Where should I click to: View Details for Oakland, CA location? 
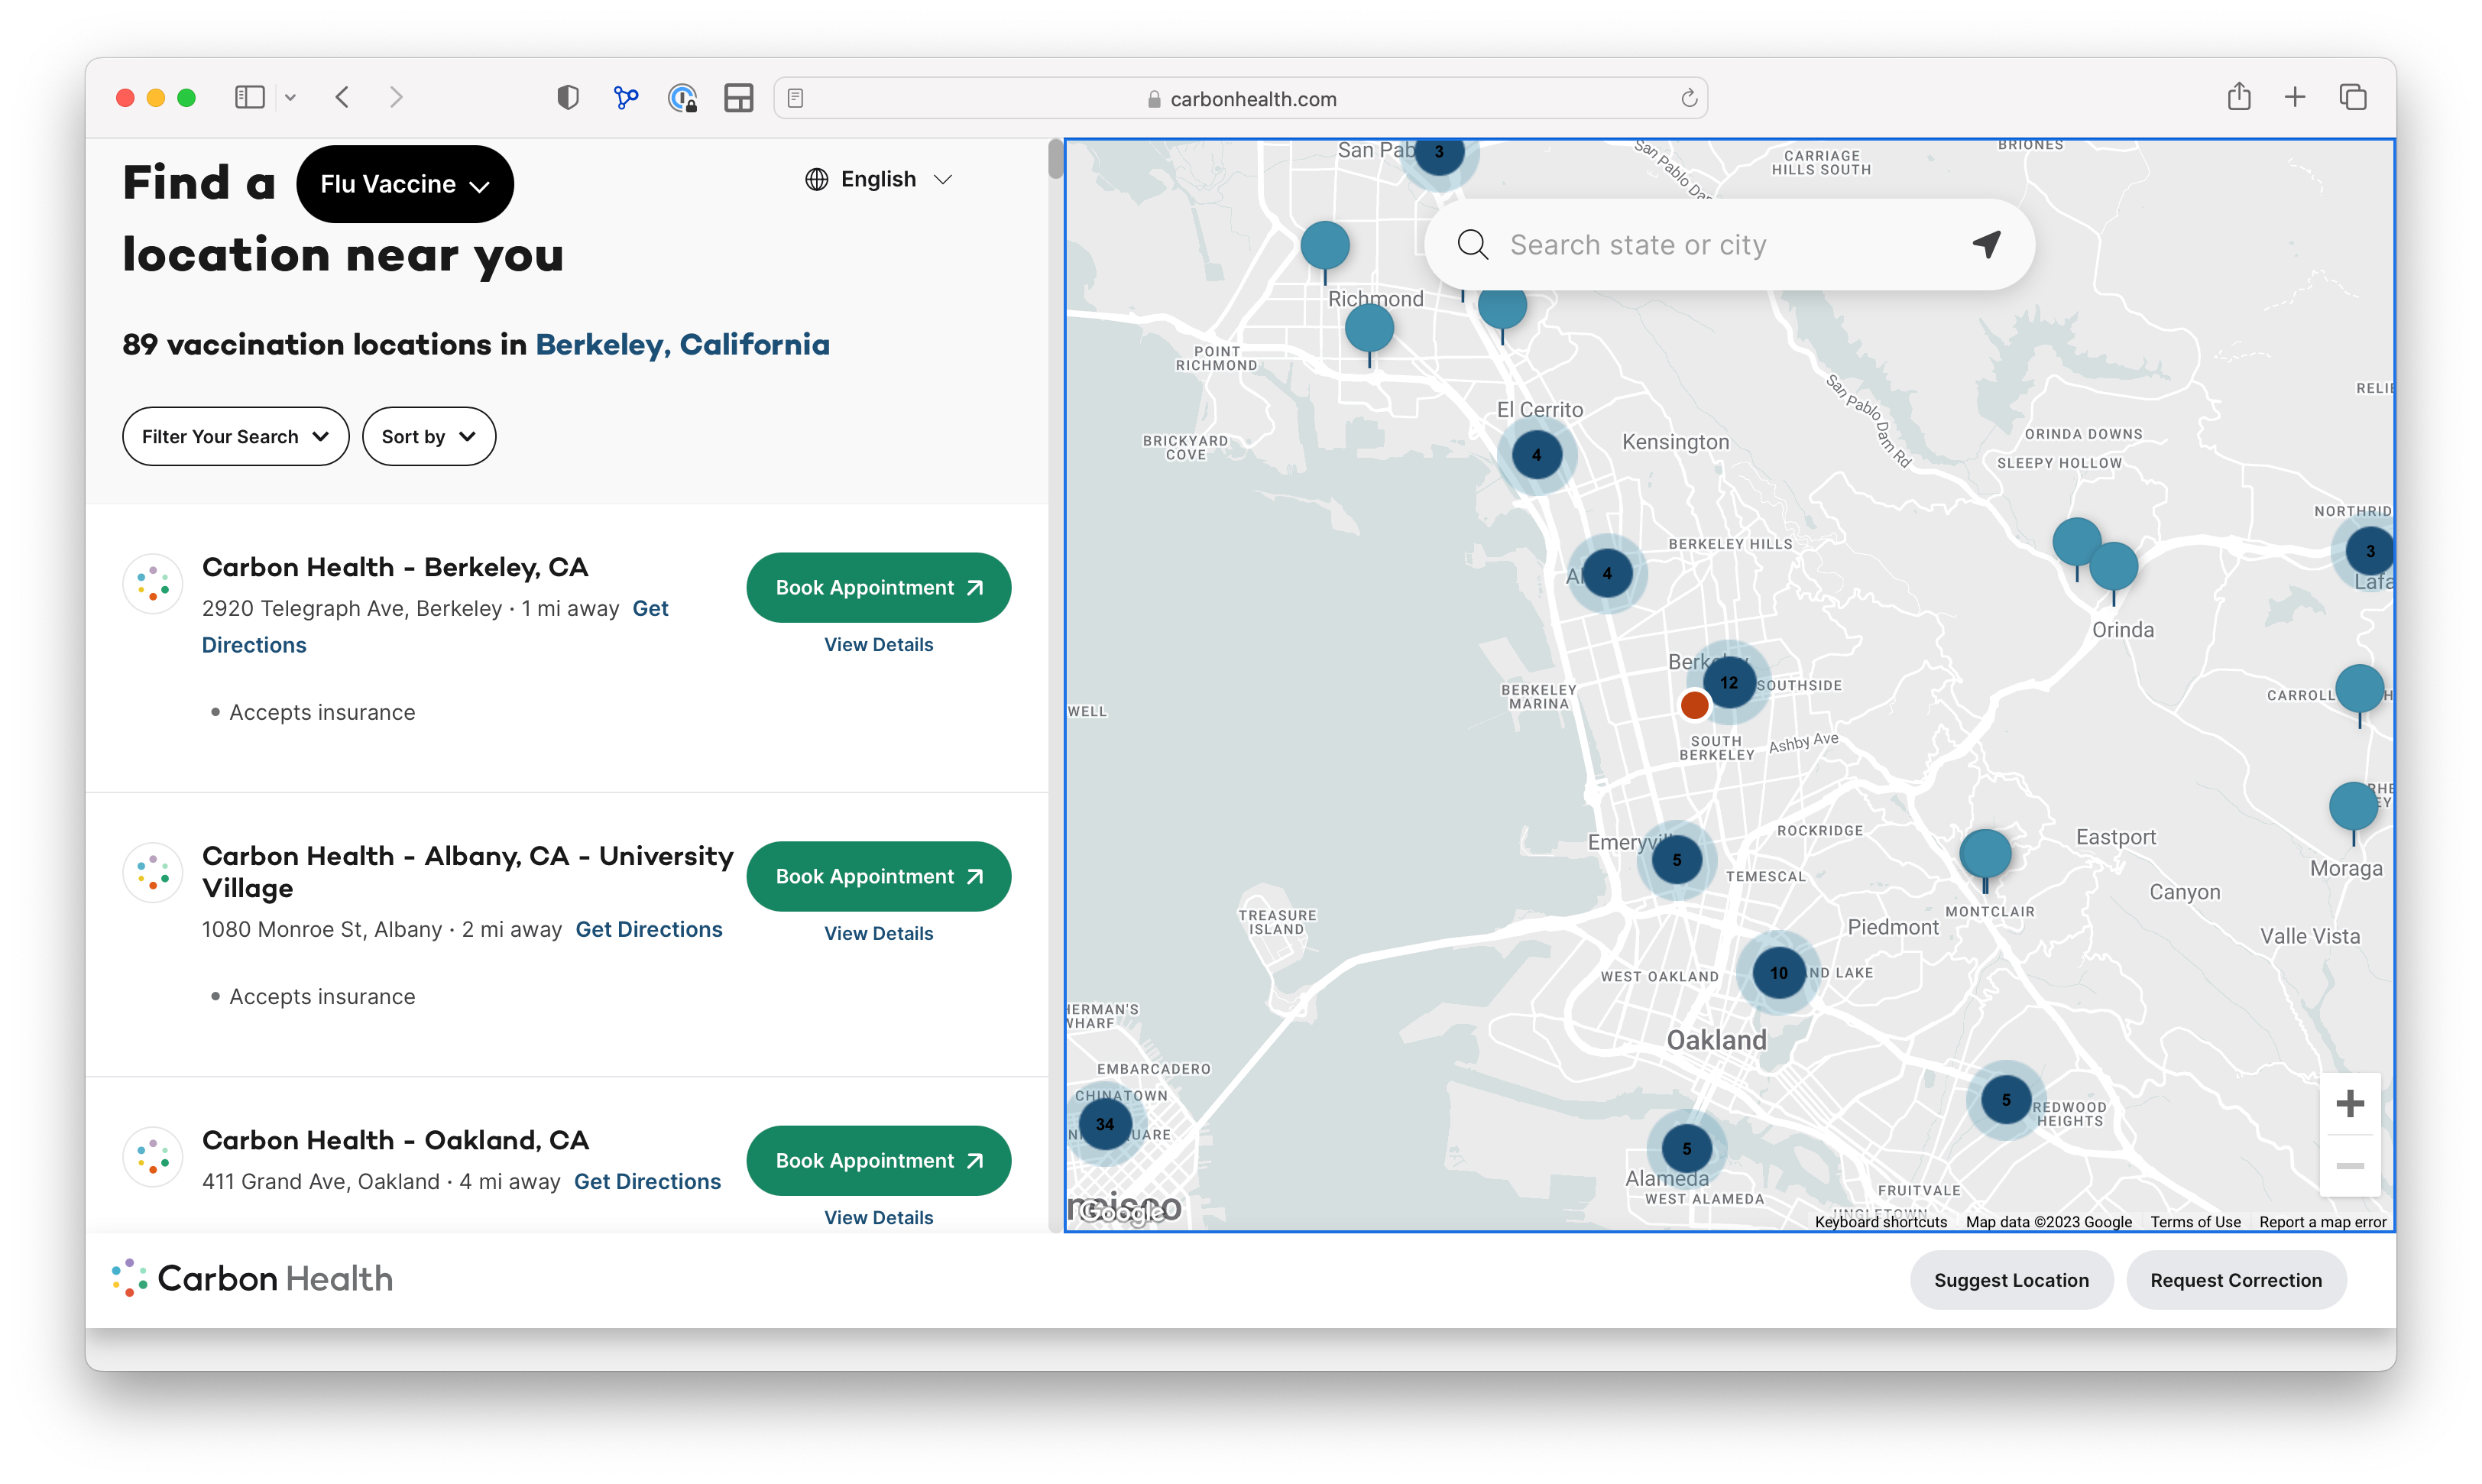click(878, 1217)
